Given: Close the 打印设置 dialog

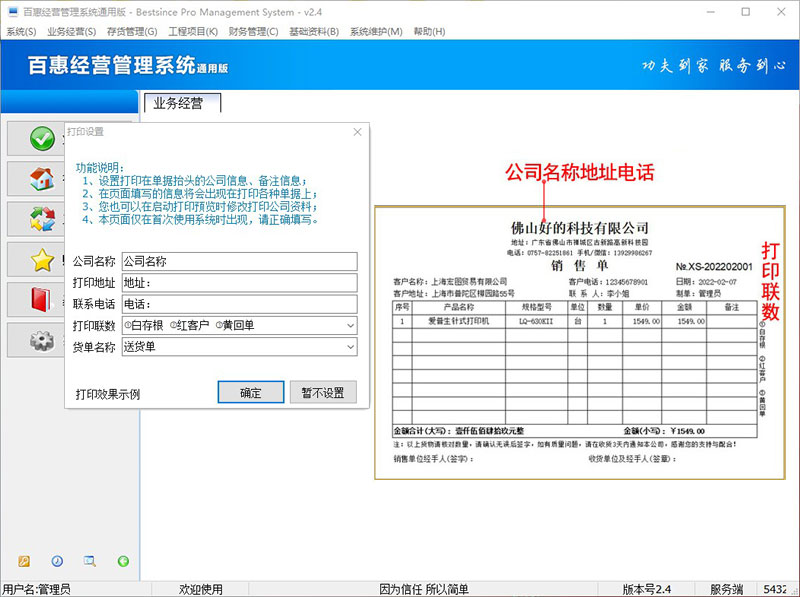Looking at the screenshot, I should (357, 132).
